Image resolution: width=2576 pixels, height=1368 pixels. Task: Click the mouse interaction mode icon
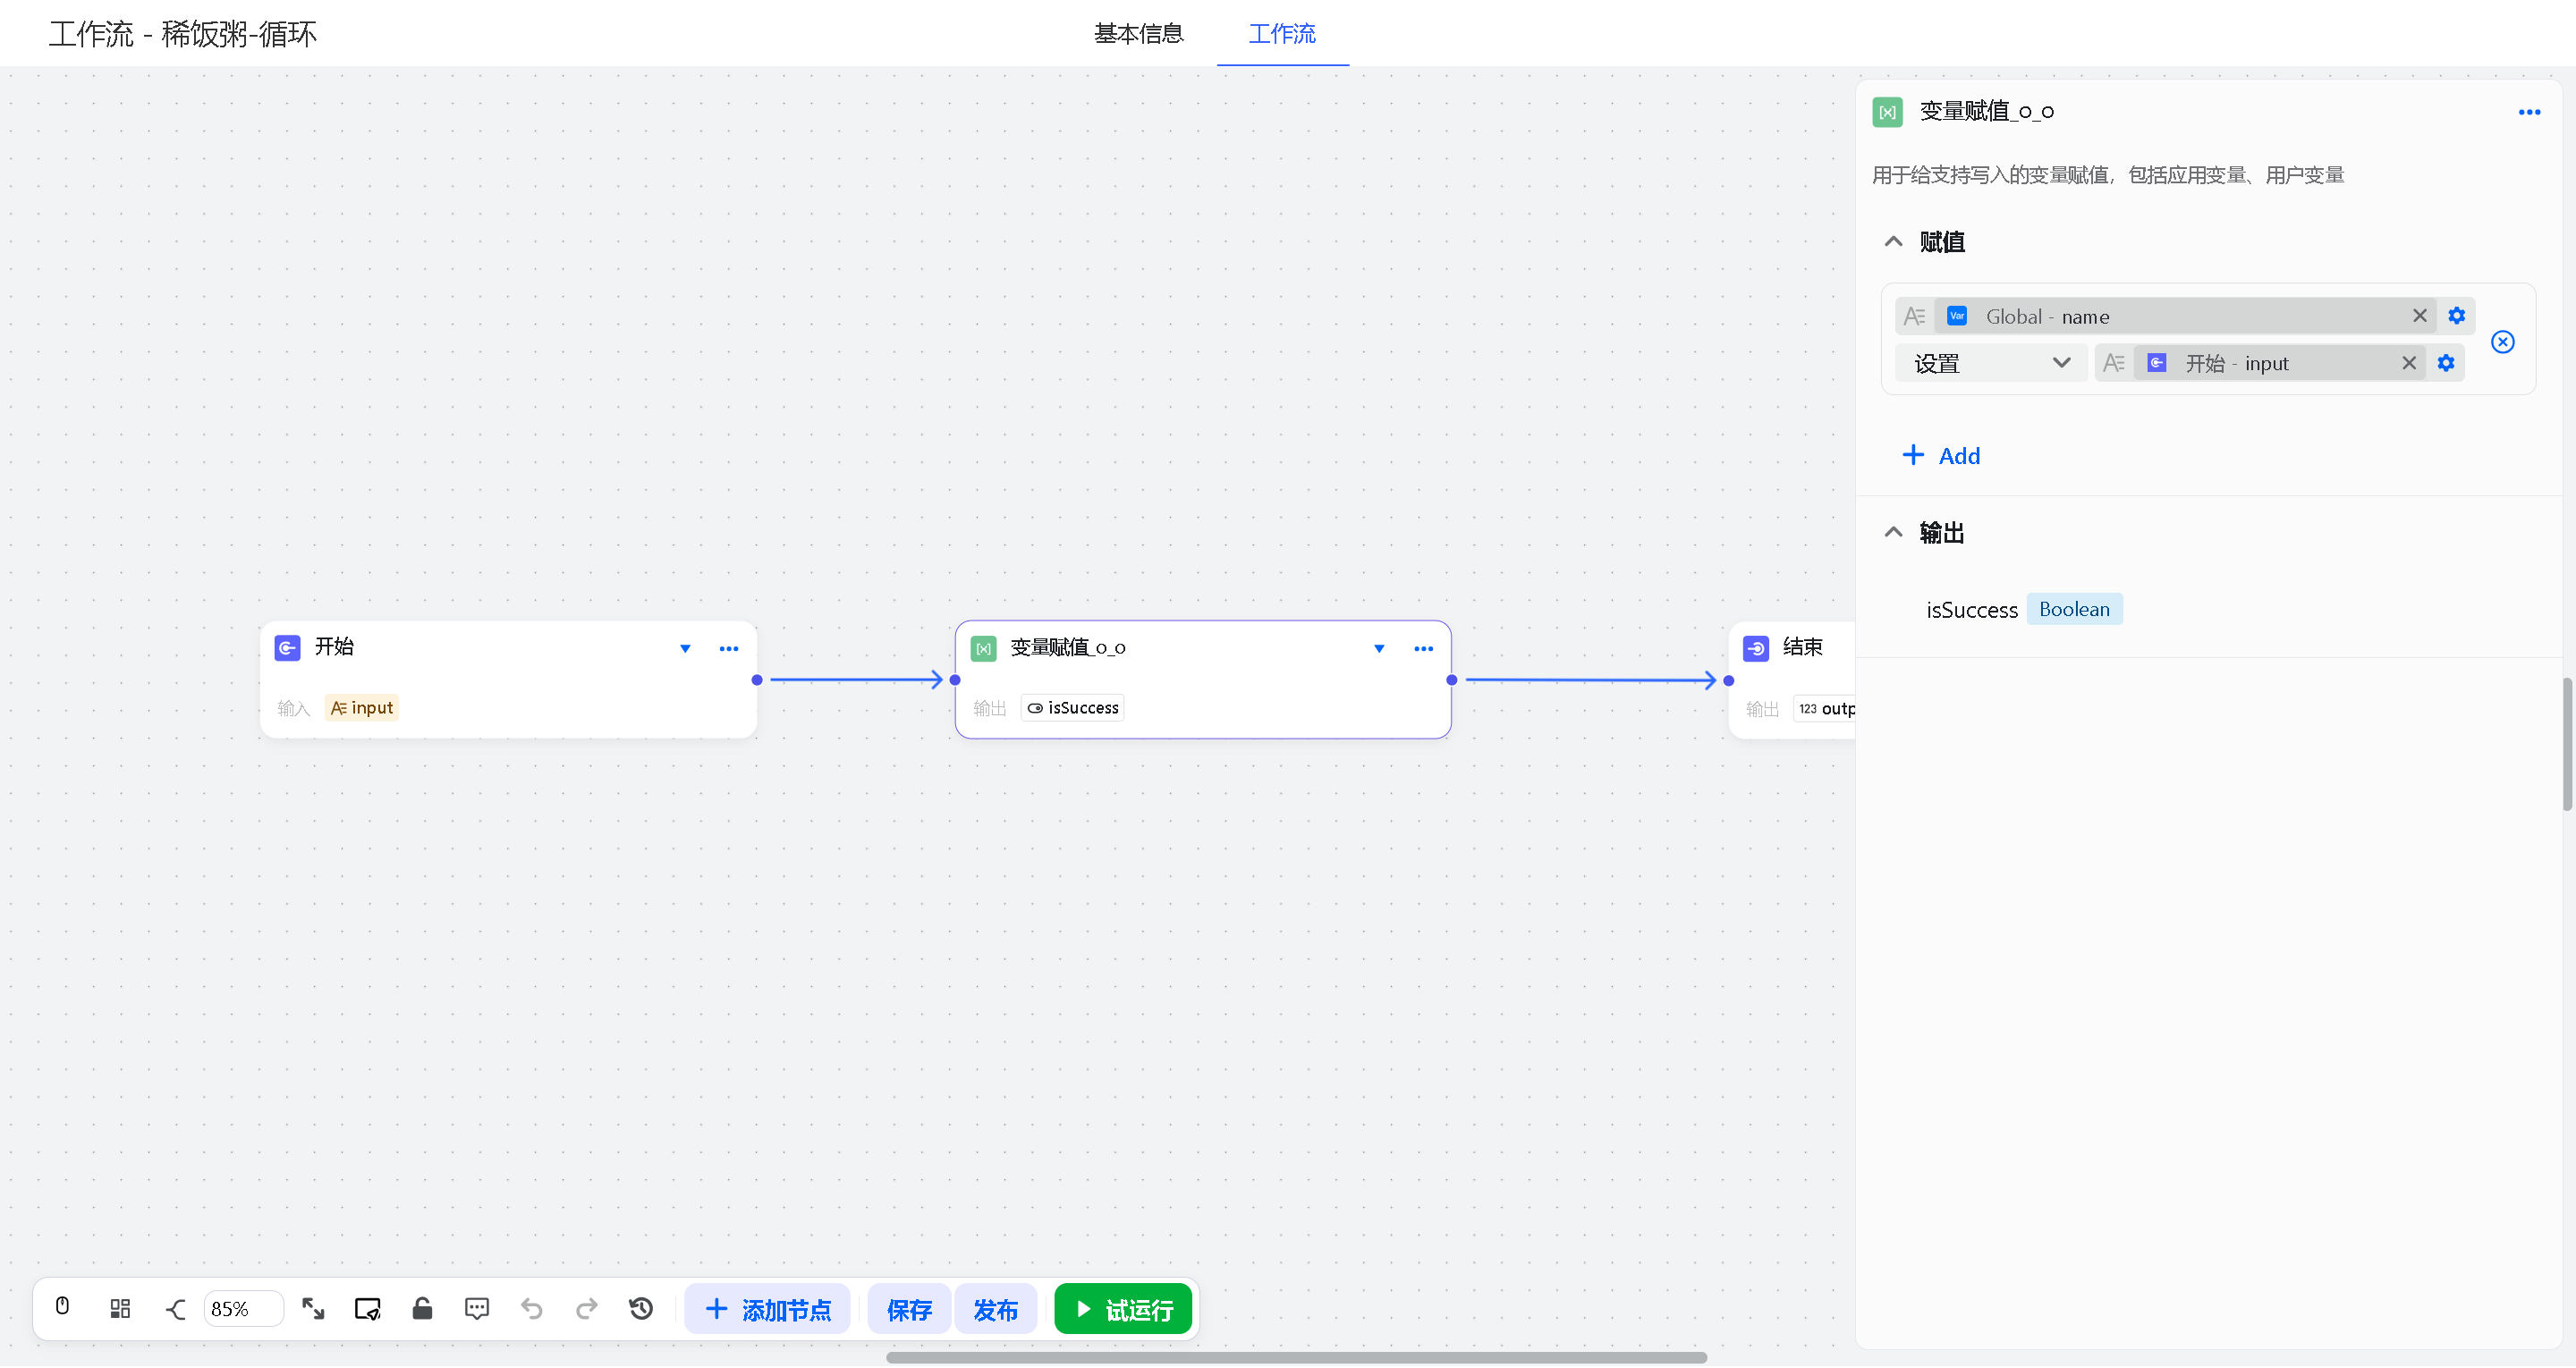pyautogui.click(x=62, y=1308)
